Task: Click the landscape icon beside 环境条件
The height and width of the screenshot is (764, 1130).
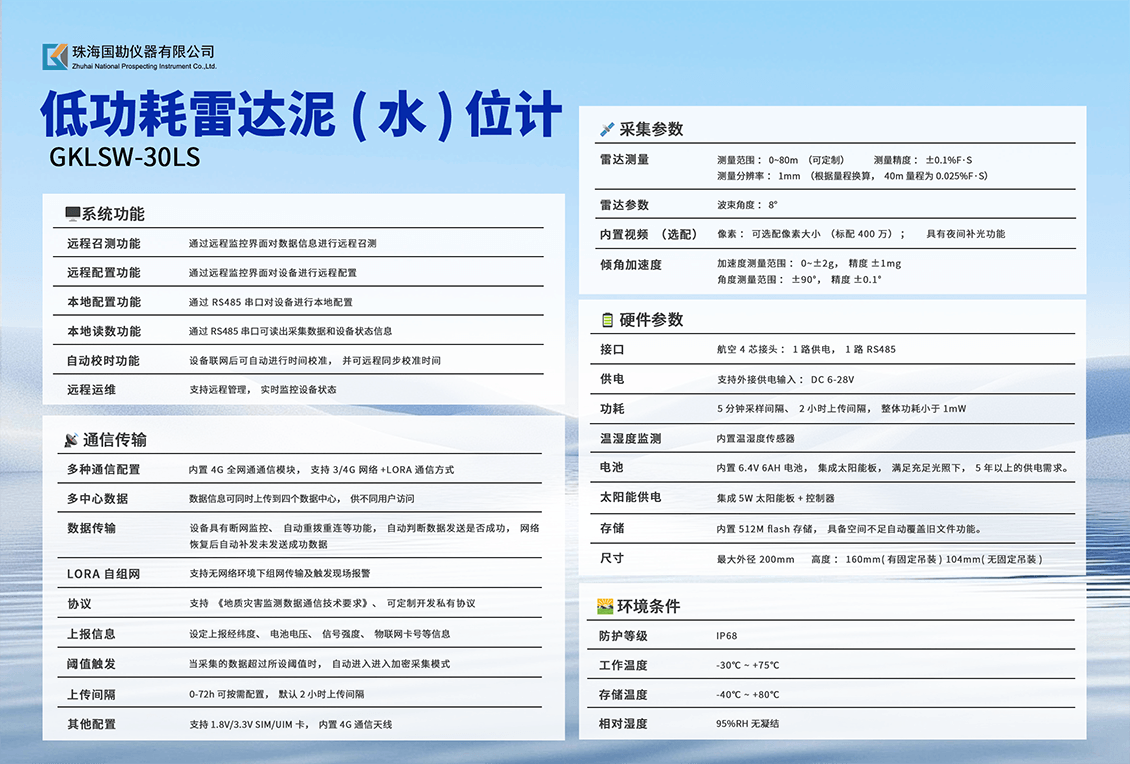Action: tap(605, 606)
